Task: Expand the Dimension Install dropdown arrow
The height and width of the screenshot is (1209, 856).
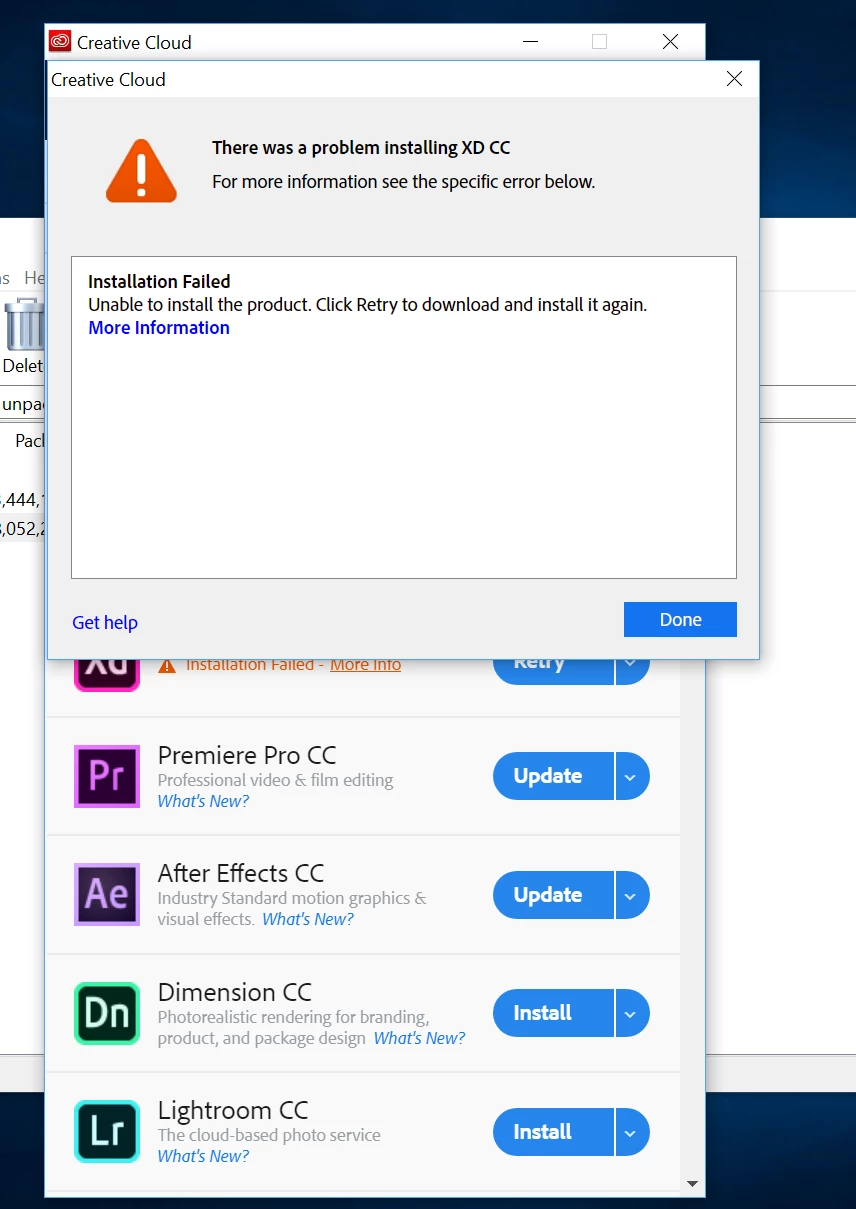Action: click(632, 1013)
